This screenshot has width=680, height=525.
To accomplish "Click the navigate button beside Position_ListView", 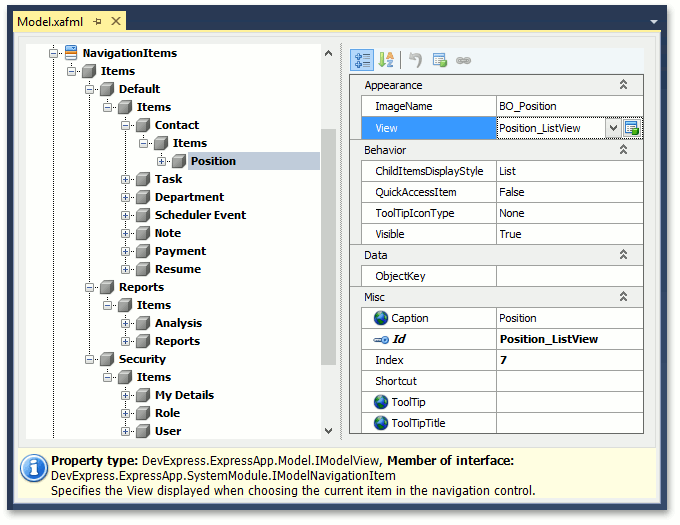I will 631,128.
